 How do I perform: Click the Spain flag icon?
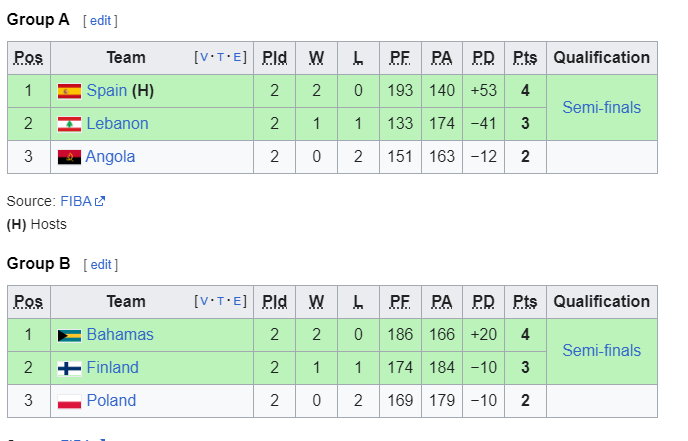(x=69, y=91)
